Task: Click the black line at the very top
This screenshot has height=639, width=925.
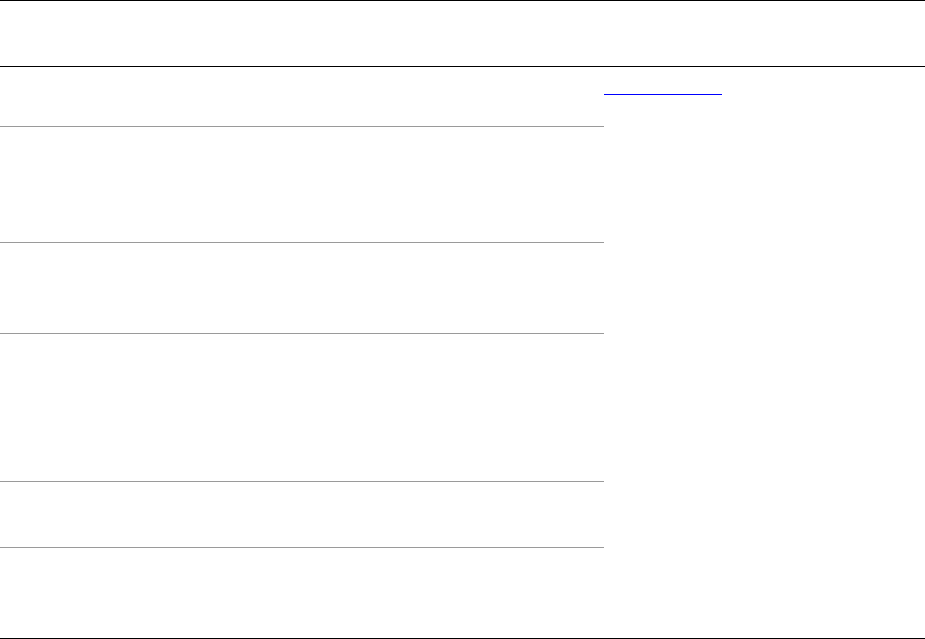Action: (462, 1)
